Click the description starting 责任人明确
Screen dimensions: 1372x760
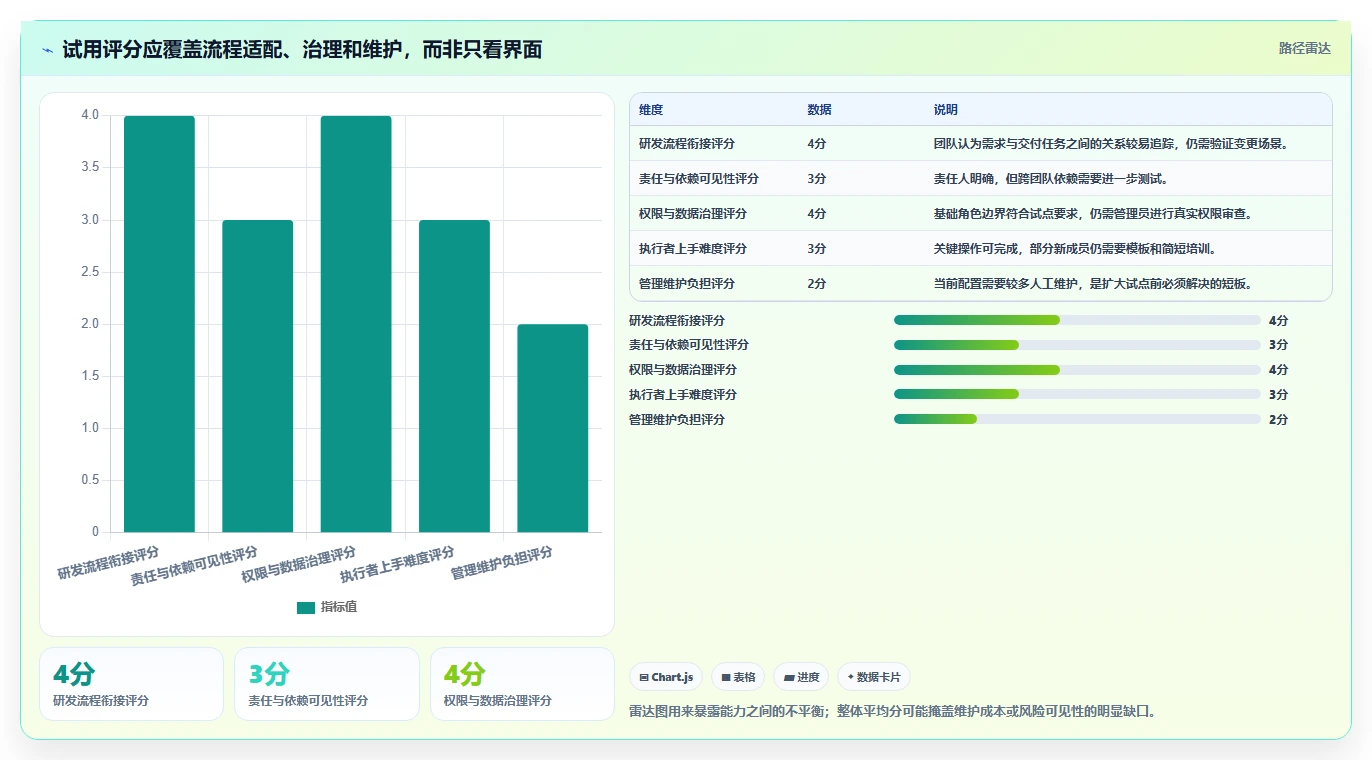tap(1051, 179)
